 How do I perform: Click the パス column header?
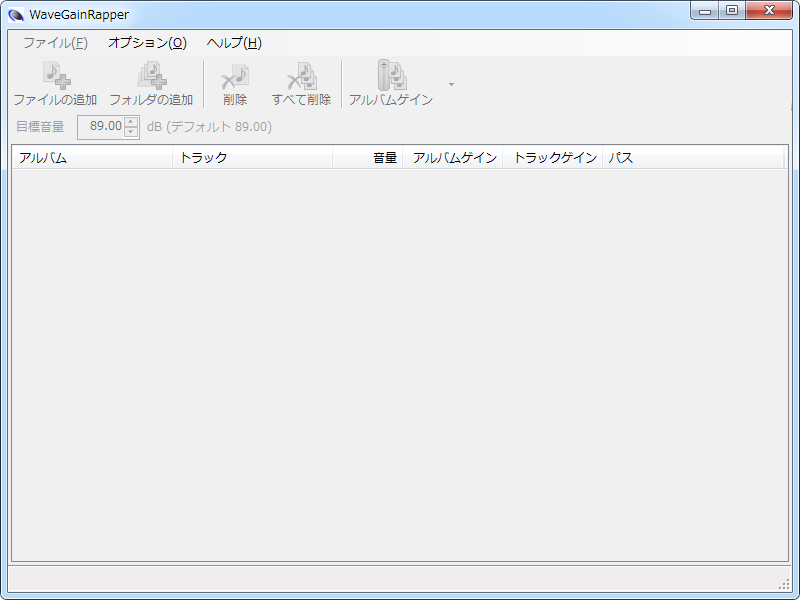tap(692, 158)
